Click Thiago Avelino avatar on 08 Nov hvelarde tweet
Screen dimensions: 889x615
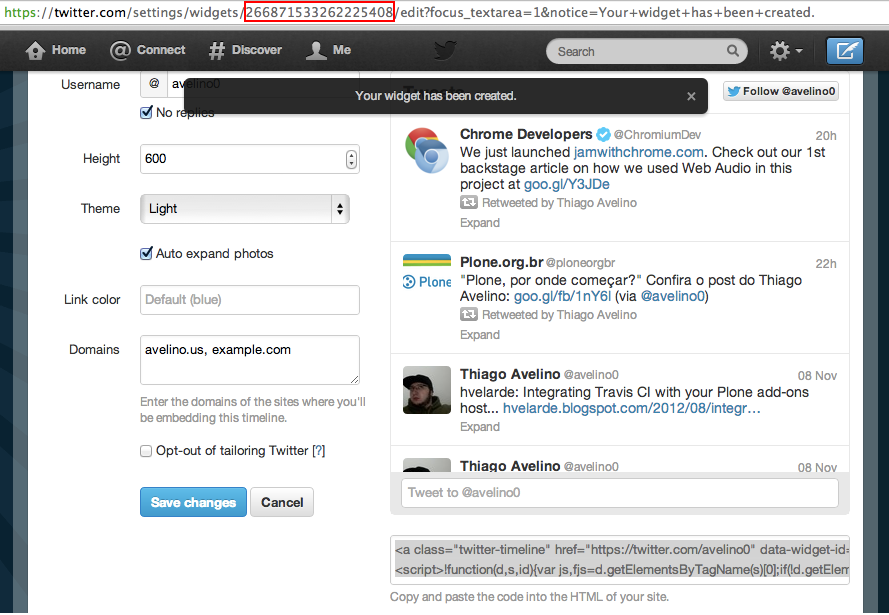pos(427,390)
